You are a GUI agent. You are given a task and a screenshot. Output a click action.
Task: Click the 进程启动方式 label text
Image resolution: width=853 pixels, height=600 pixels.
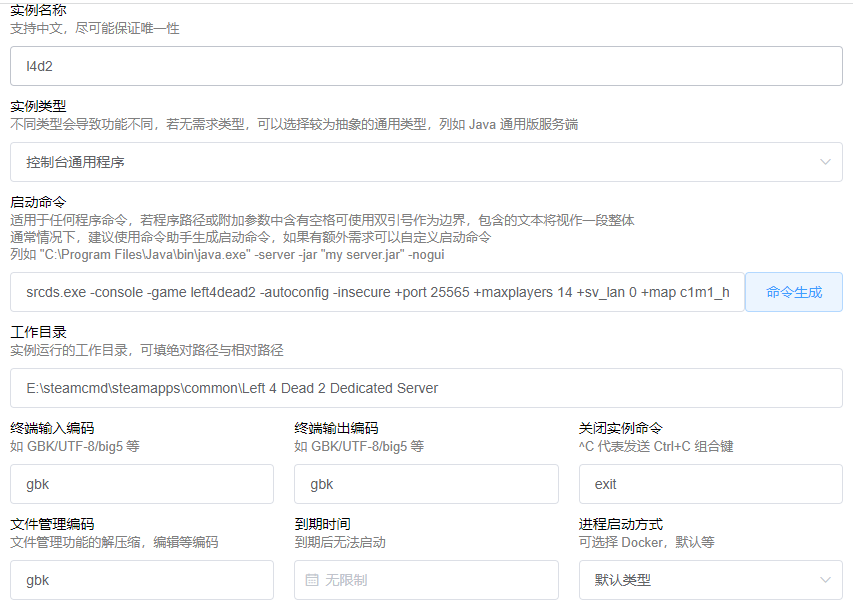coord(621,524)
